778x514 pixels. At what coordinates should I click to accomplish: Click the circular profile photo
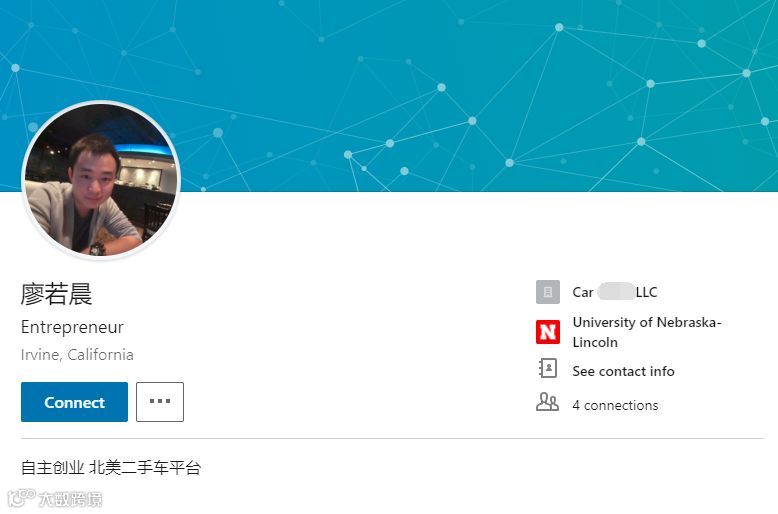coord(101,180)
